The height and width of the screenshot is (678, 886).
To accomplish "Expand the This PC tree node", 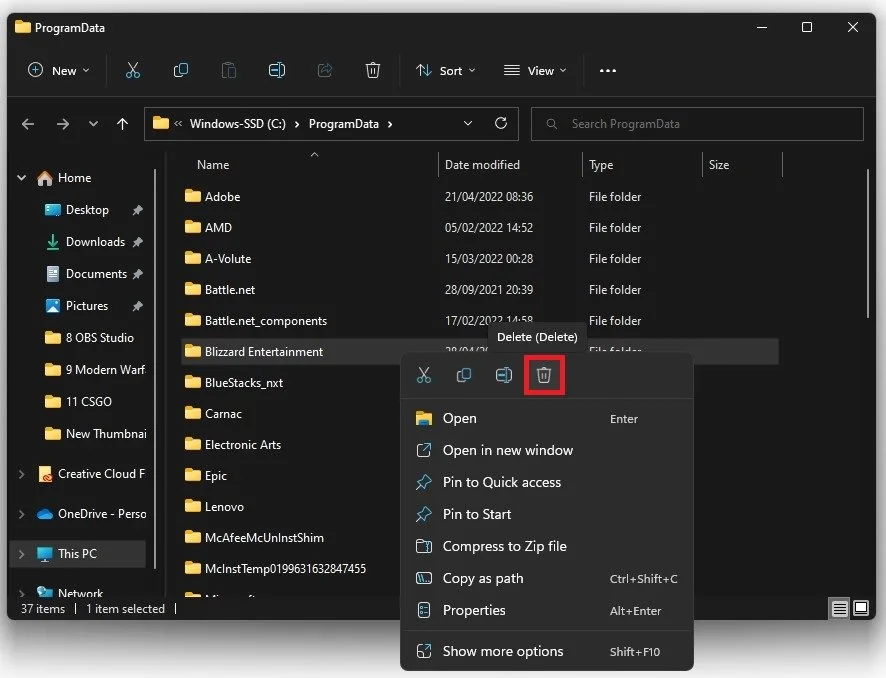I will tap(21, 554).
